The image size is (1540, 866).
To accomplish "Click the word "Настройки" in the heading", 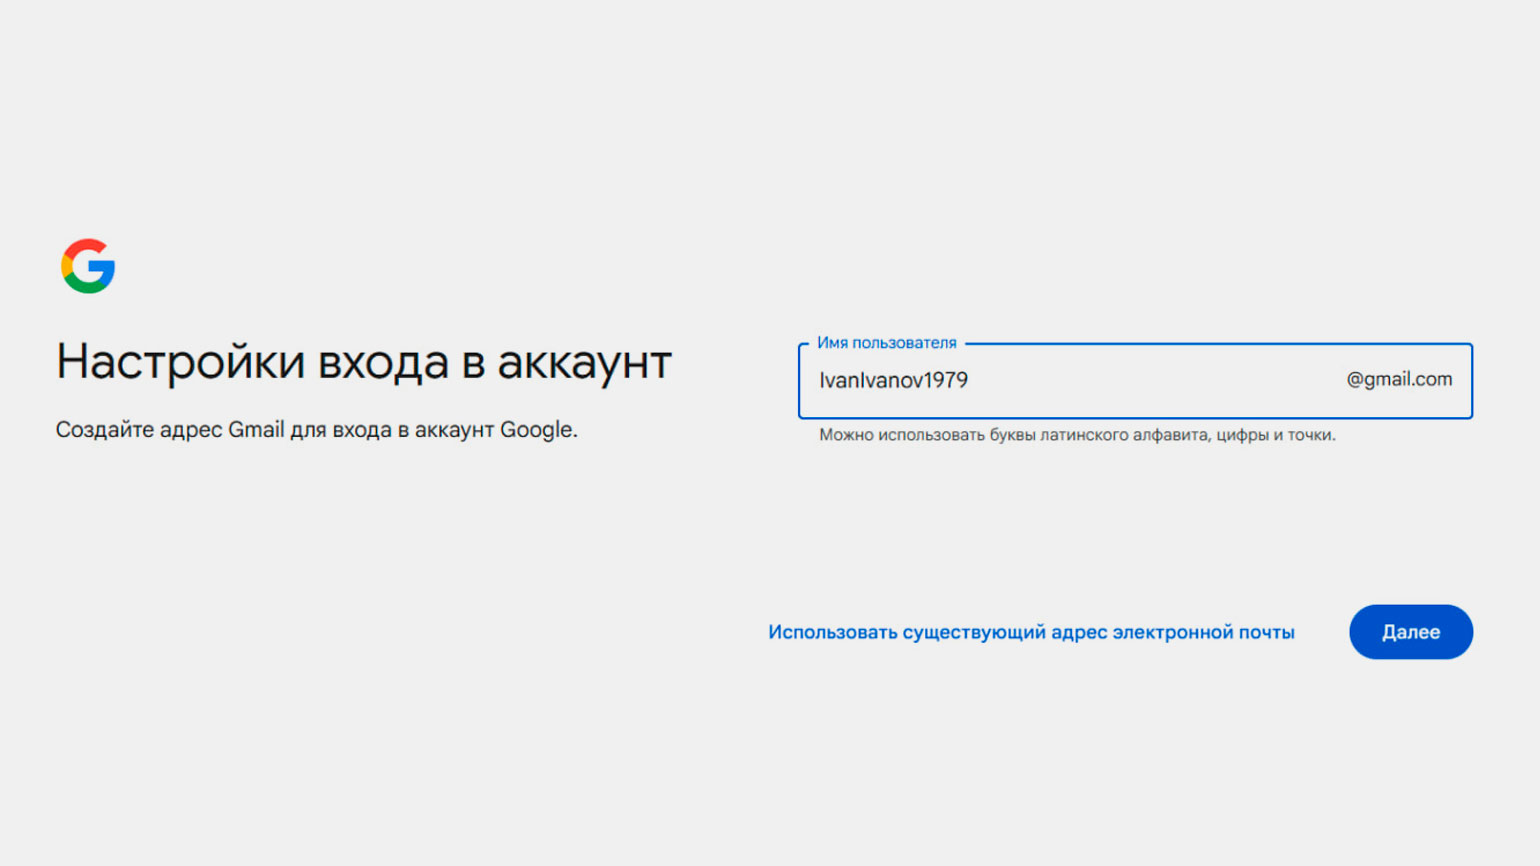I will [x=180, y=362].
